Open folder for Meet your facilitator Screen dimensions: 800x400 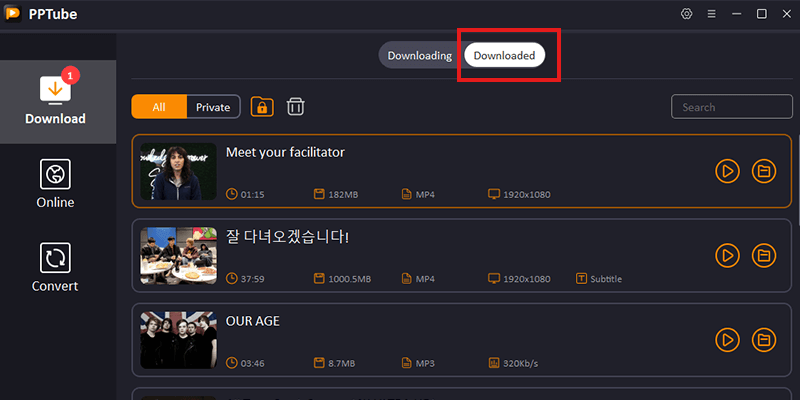tap(764, 171)
